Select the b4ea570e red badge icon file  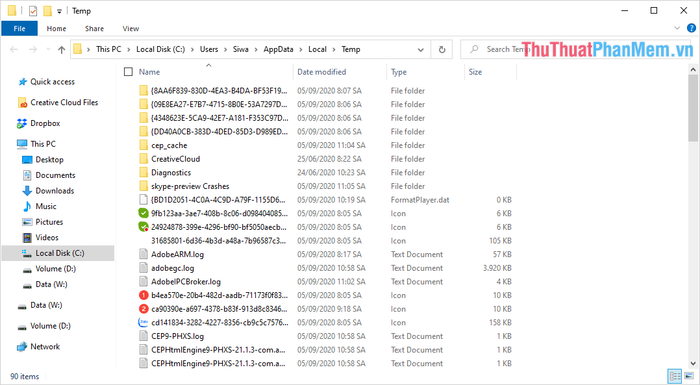143,295
